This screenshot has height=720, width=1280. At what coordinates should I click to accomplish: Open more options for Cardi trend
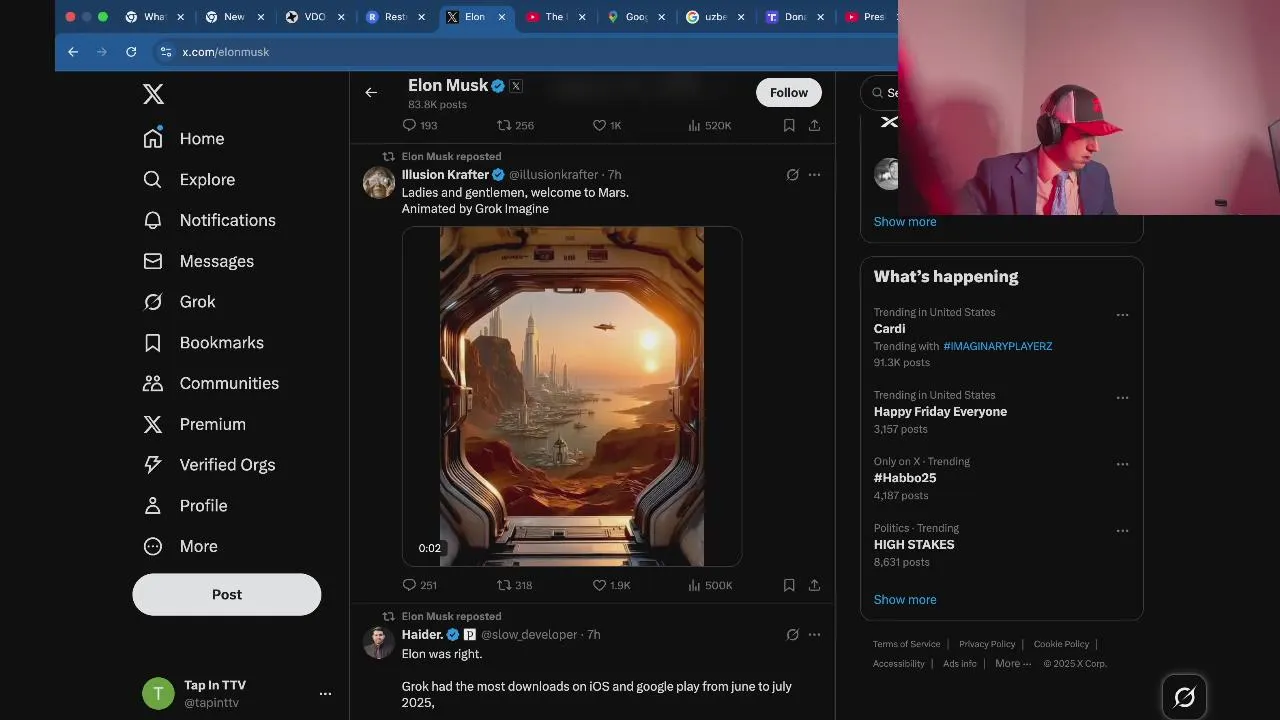(1122, 314)
